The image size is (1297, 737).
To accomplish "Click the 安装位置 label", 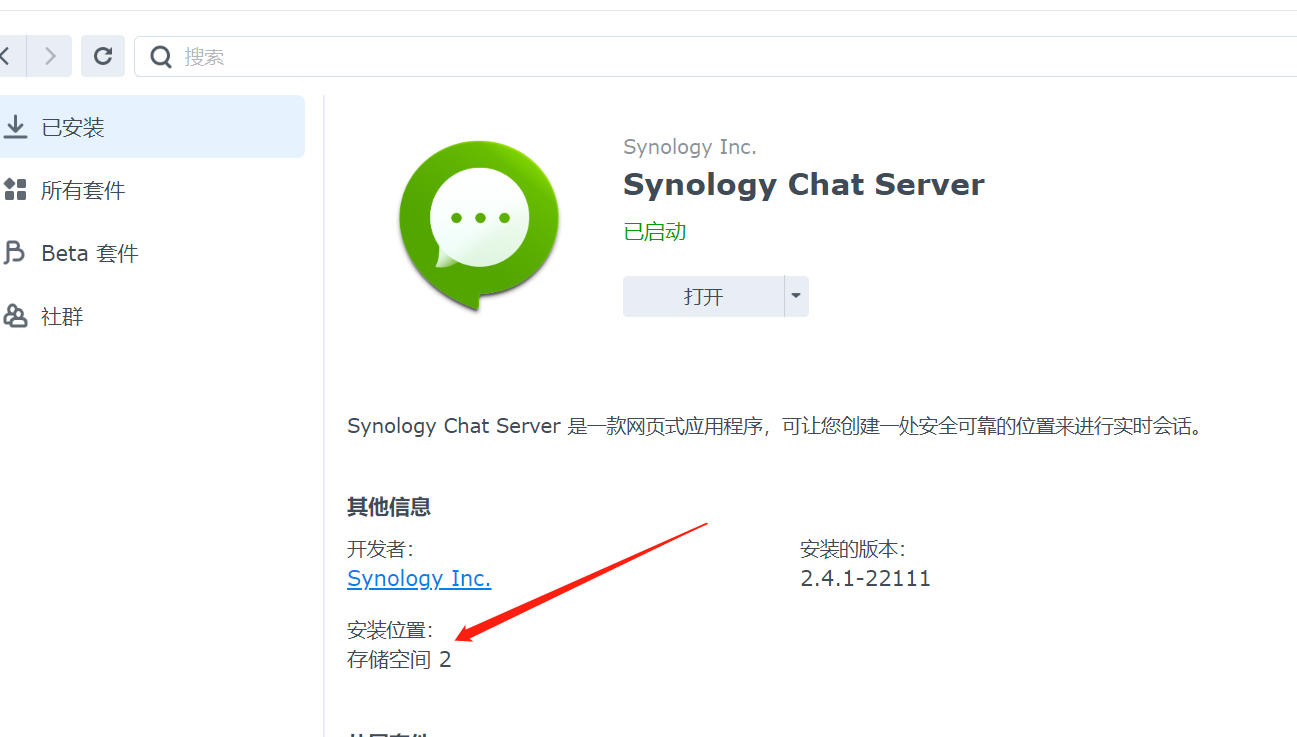I will tap(390, 630).
